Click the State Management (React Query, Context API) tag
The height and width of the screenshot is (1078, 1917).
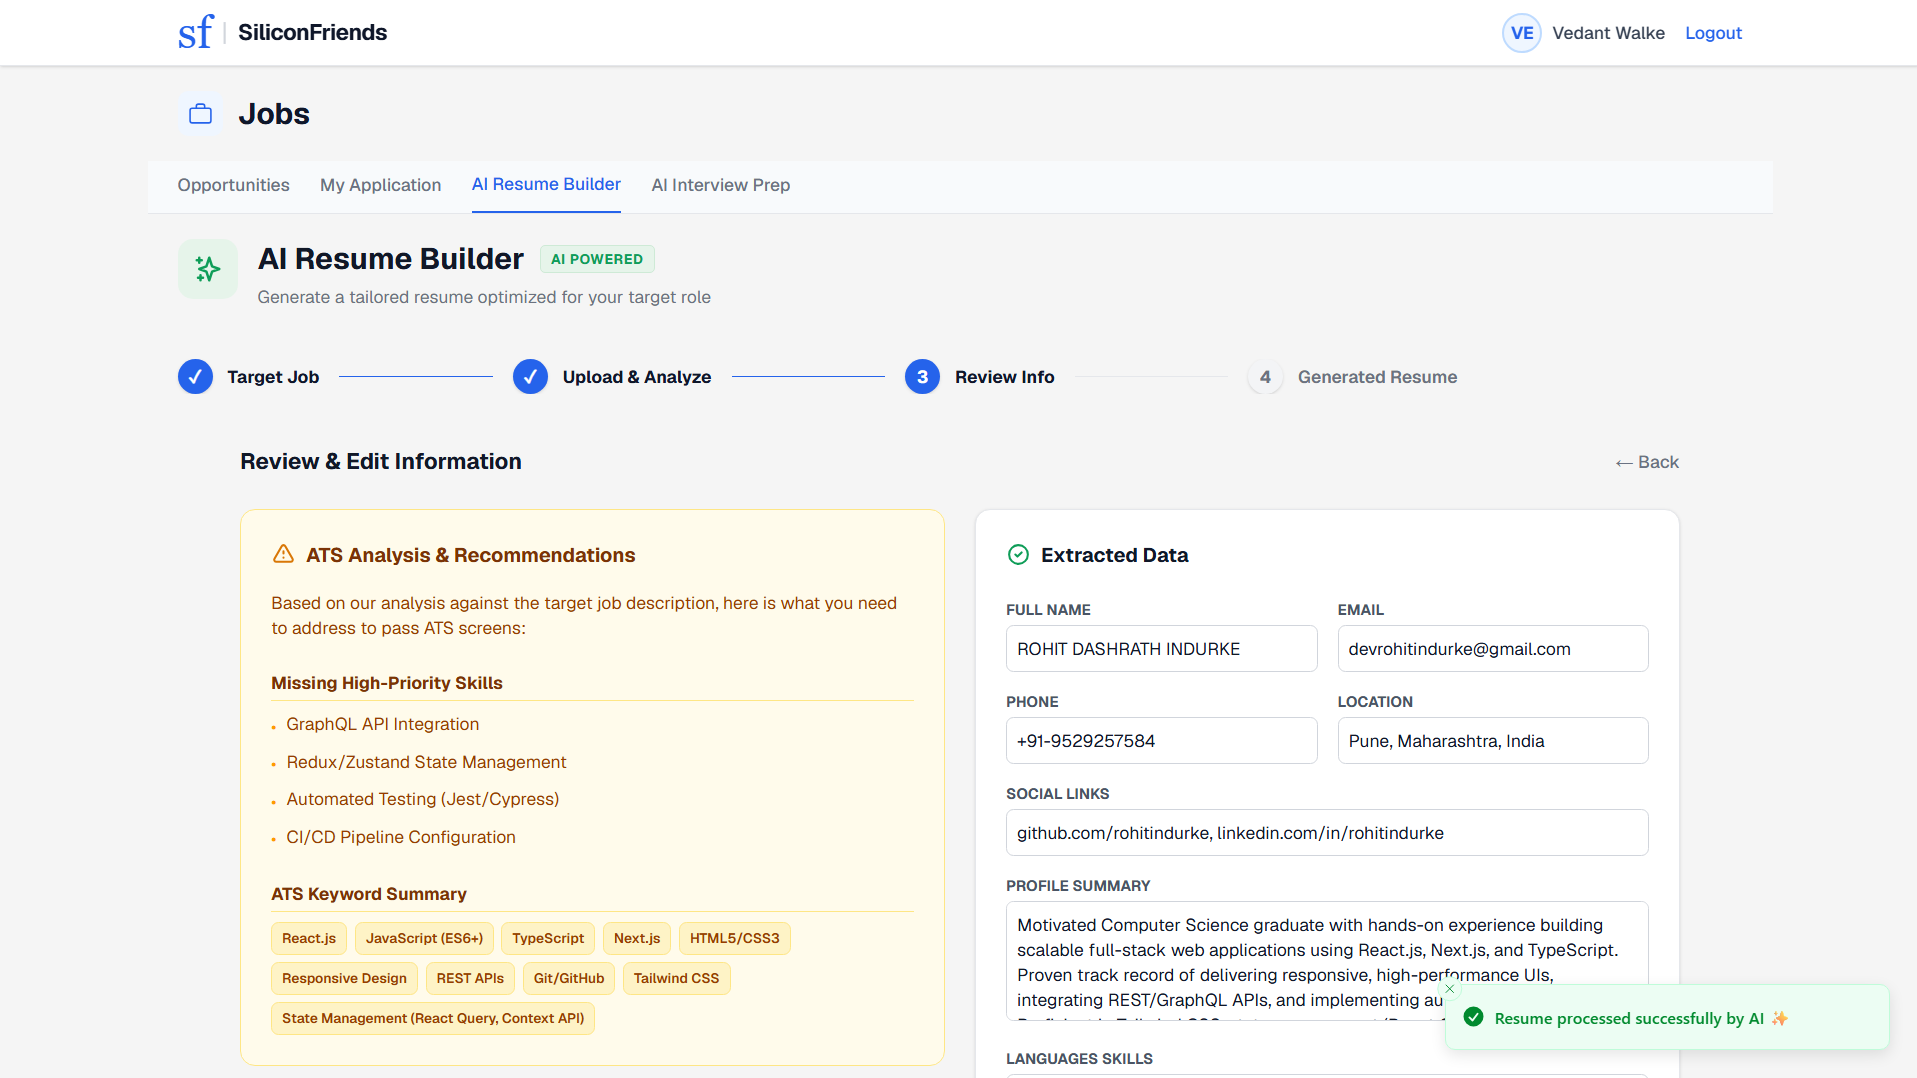(433, 1018)
